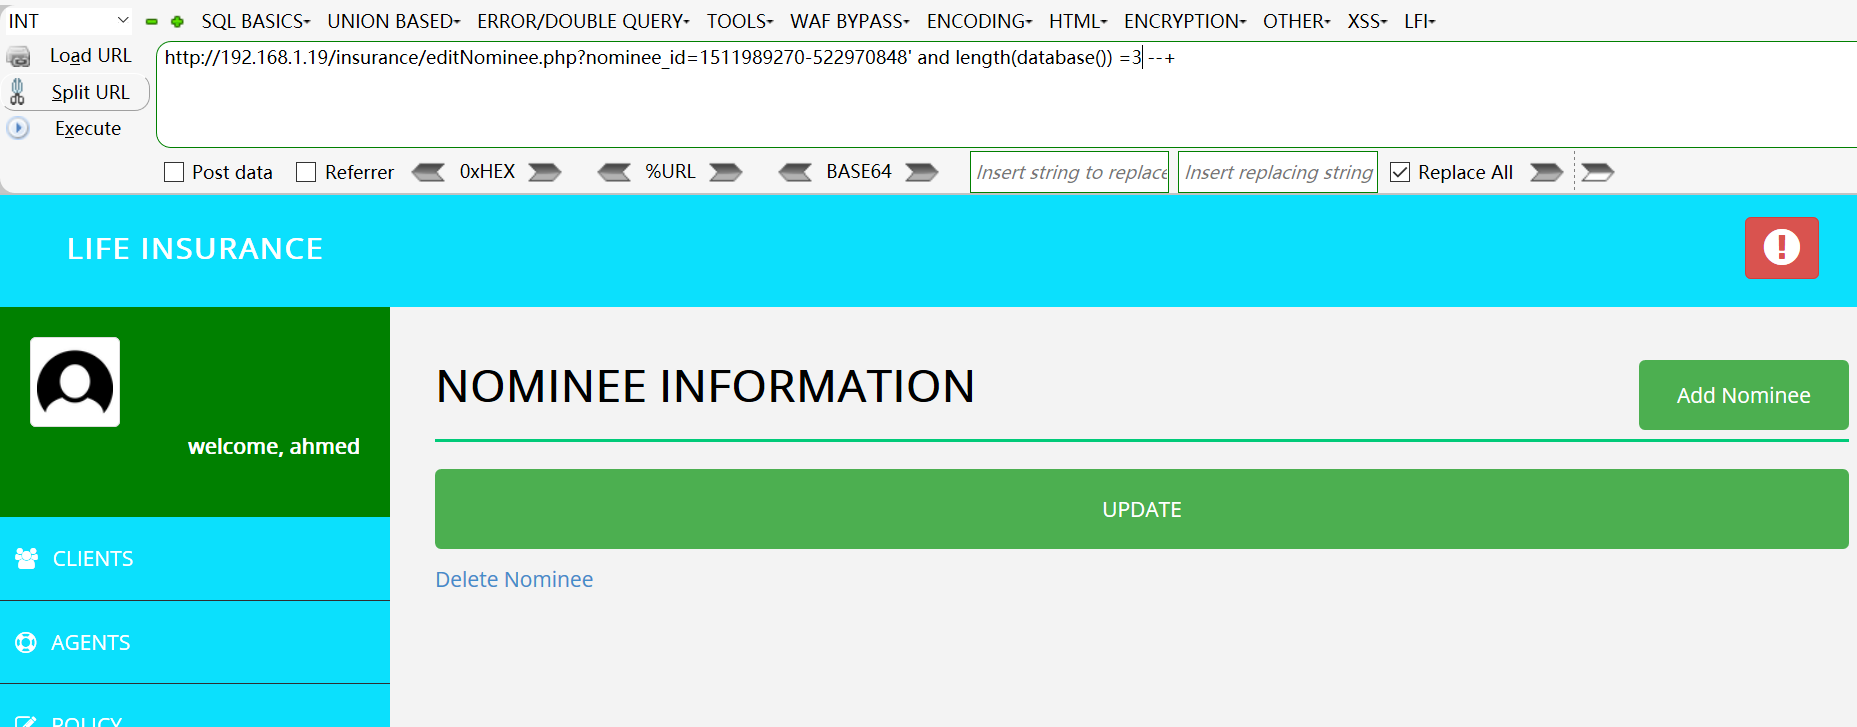
Task: Go to CLIENTS in the sidebar
Action: tap(195, 559)
